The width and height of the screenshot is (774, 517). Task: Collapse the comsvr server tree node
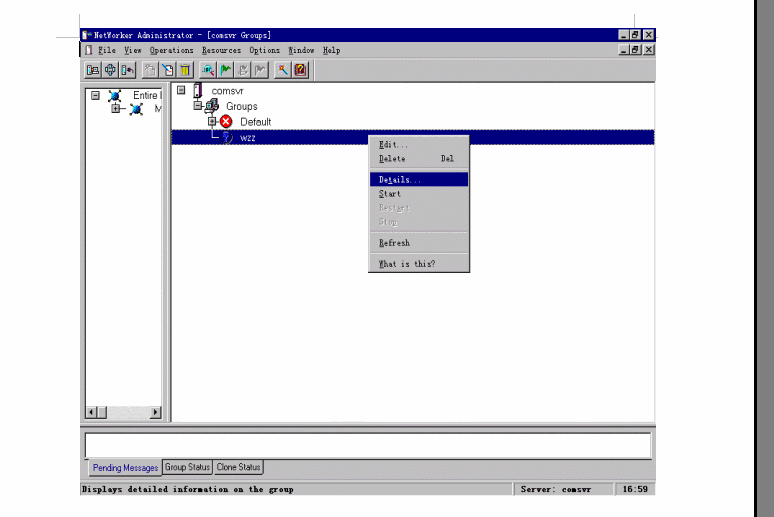point(181,91)
